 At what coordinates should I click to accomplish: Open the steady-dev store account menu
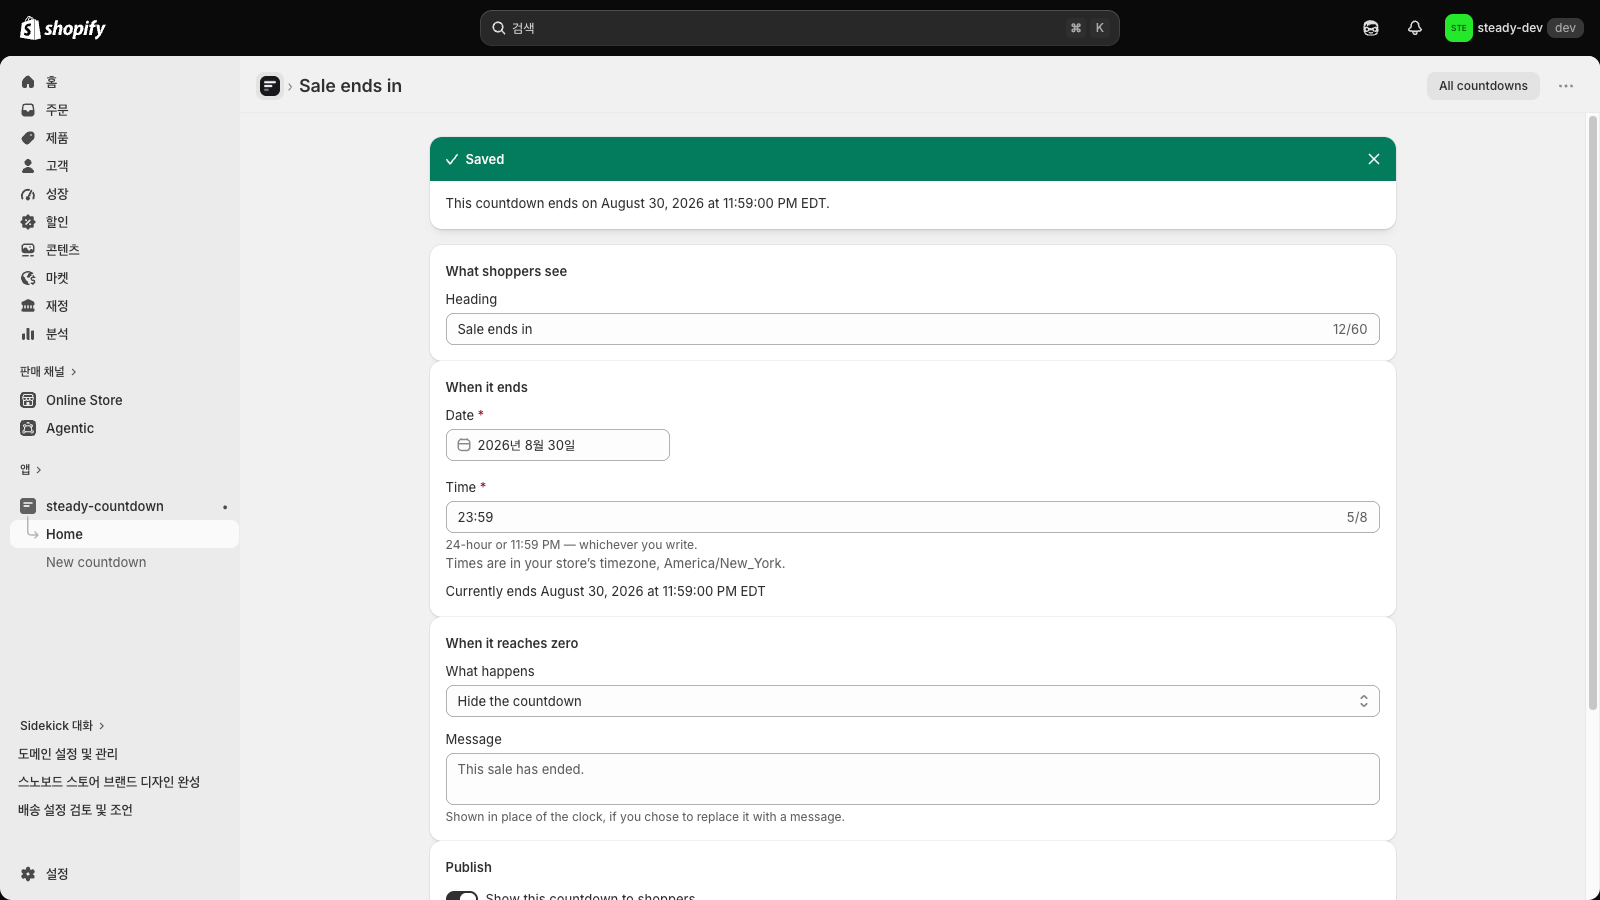[1514, 28]
